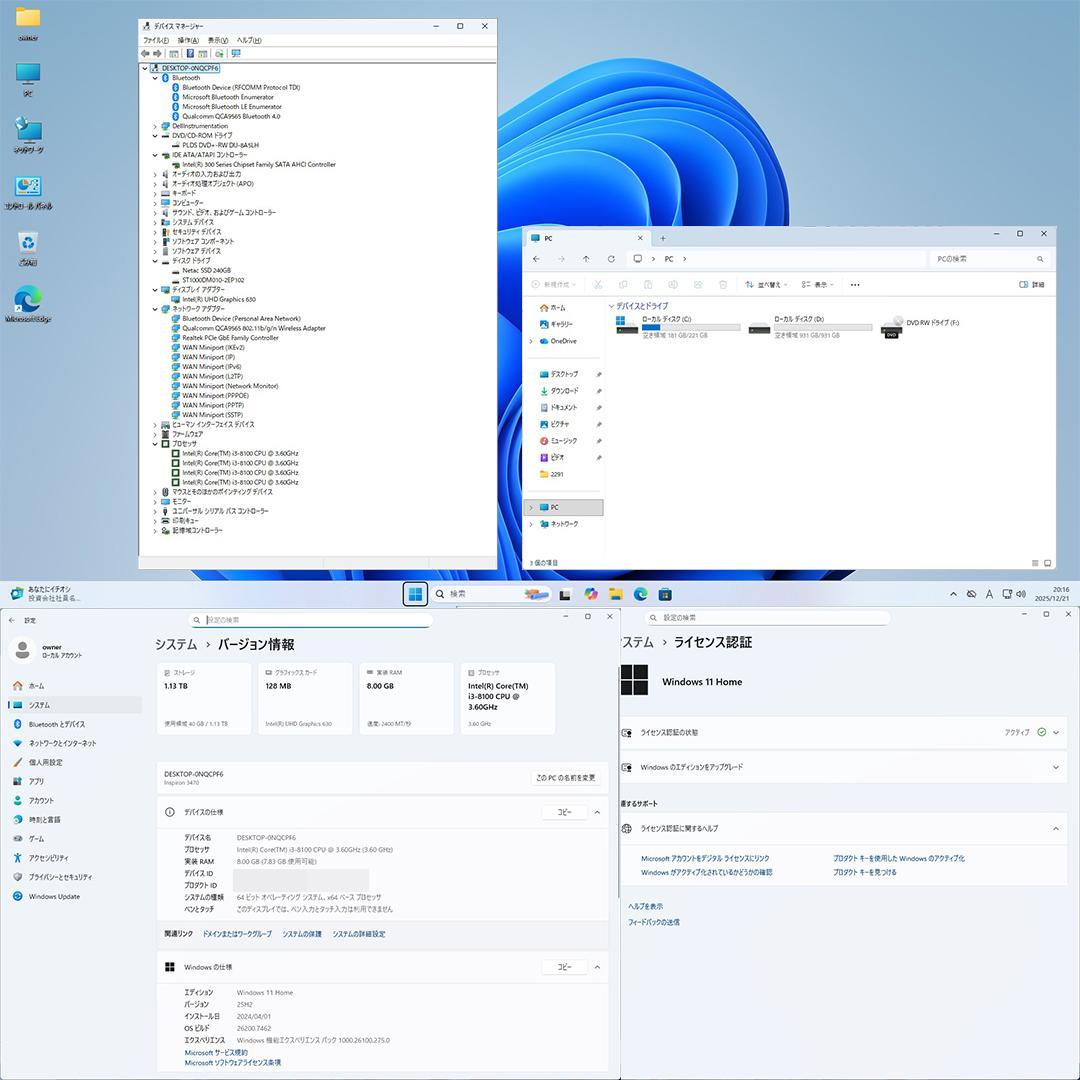Select the PC tab in File Explorer
Viewport: 1080px width, 1080px height.
tap(570, 238)
